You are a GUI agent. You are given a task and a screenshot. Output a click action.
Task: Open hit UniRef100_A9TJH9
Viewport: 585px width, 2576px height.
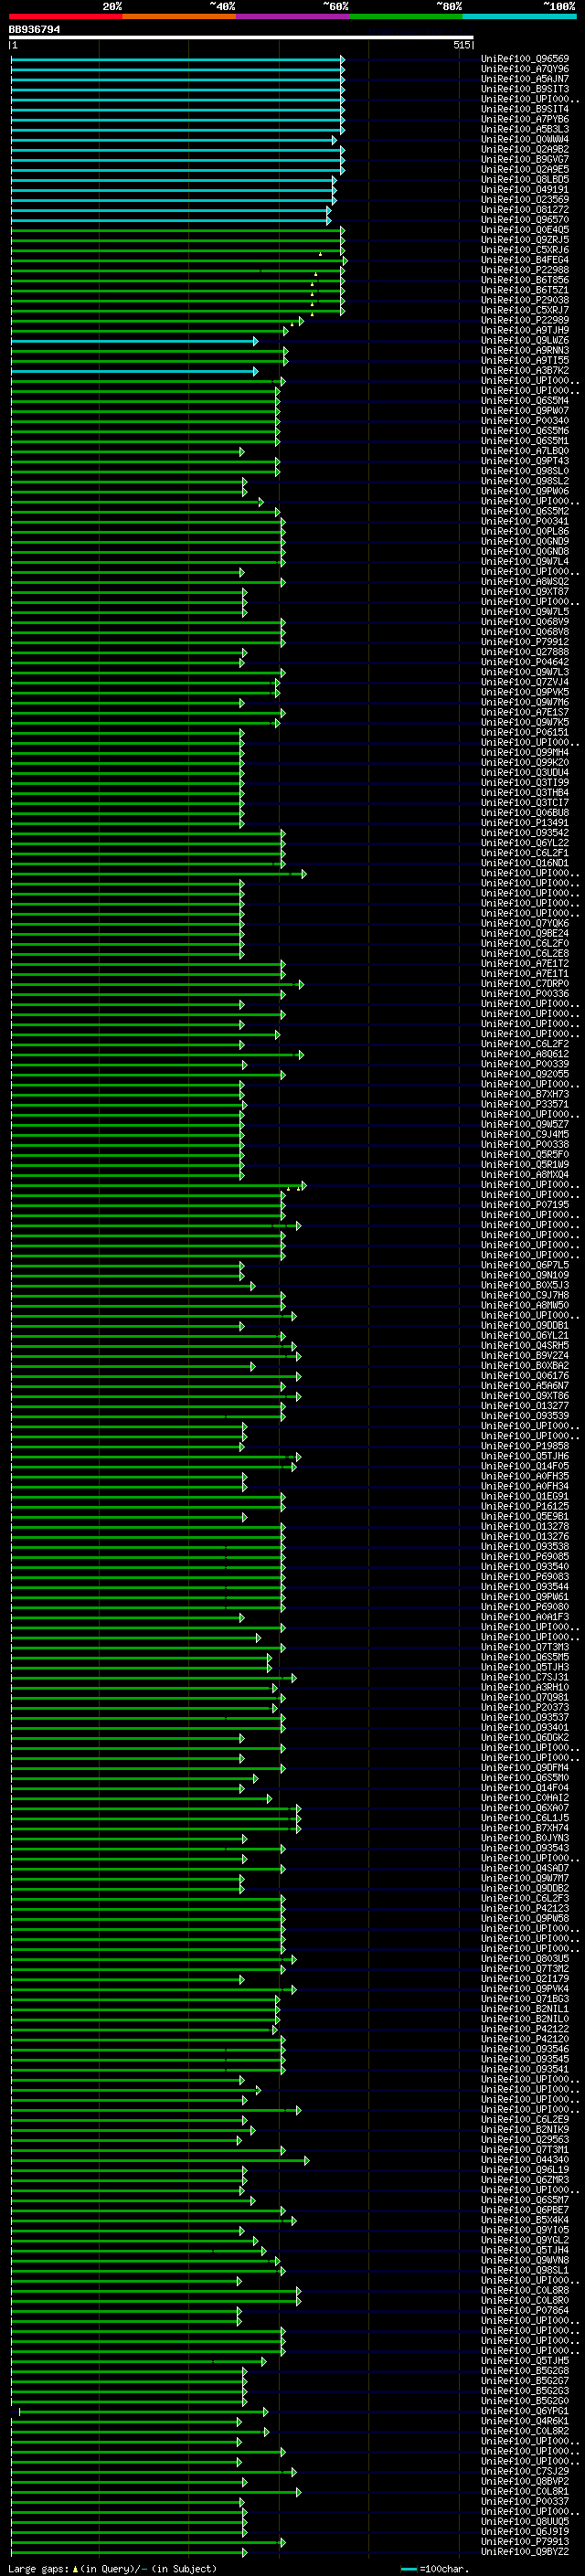coord(525,330)
